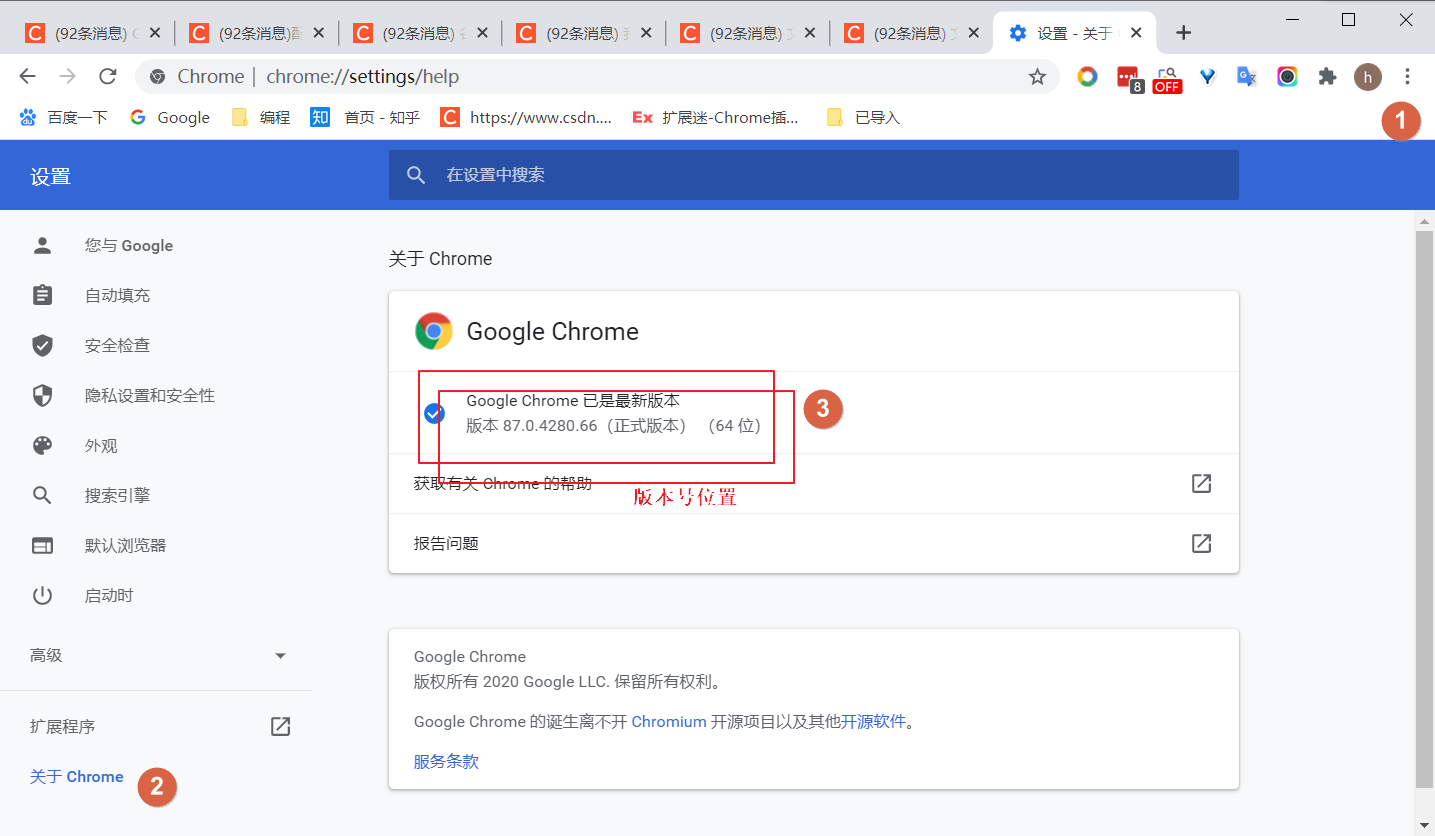Expand the 高级 section in the sidebar
The height and width of the screenshot is (836, 1435).
click(157, 656)
